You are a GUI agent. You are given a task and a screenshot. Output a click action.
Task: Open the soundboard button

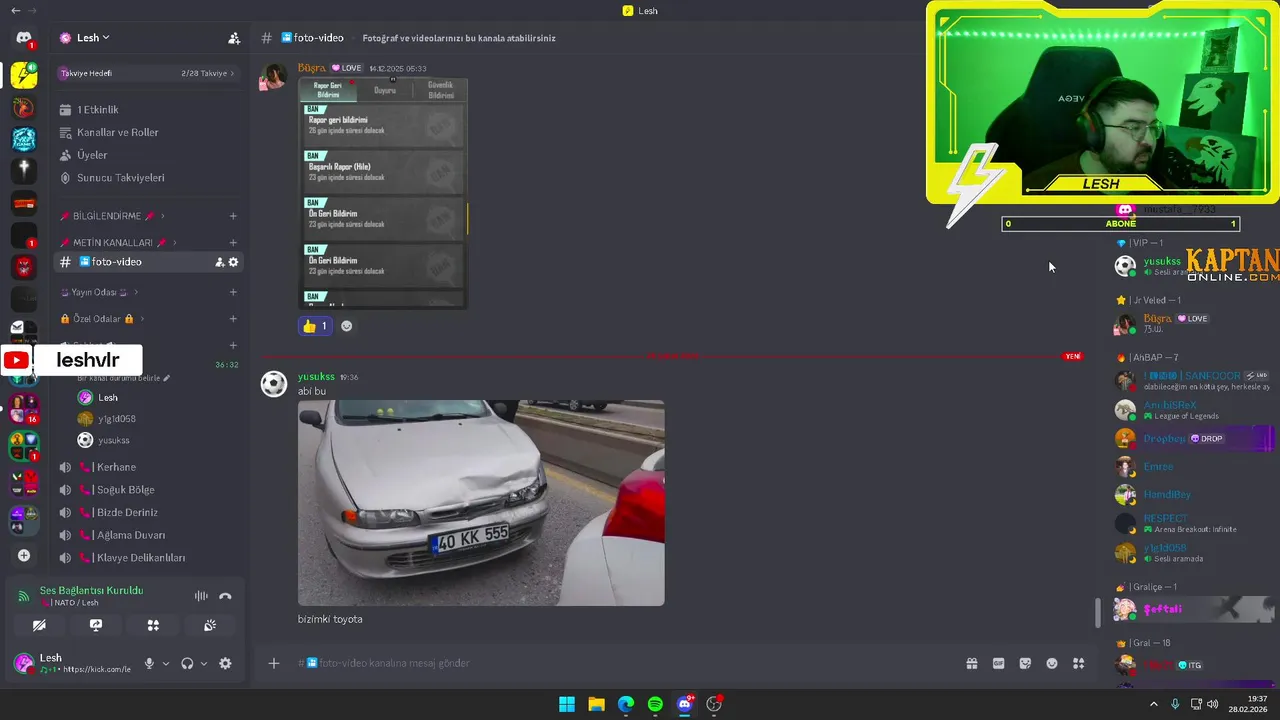[x=210, y=625]
